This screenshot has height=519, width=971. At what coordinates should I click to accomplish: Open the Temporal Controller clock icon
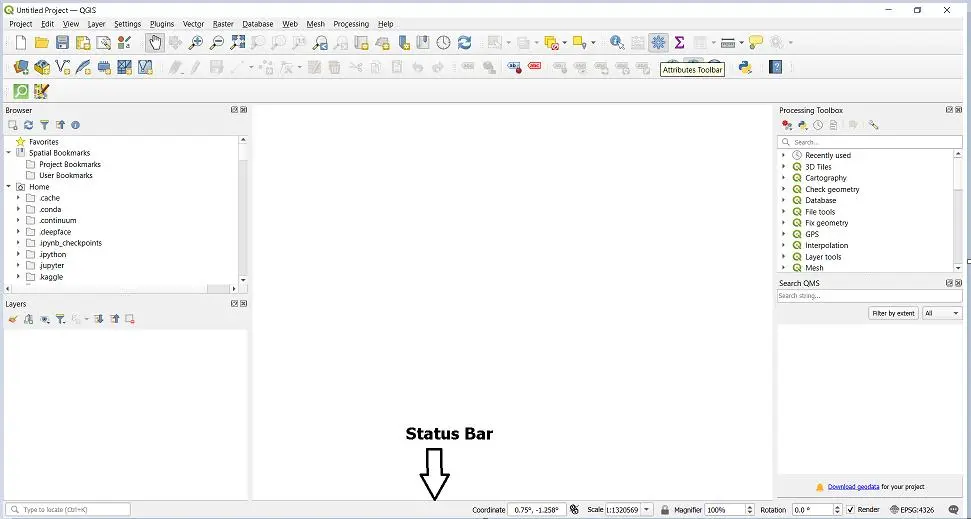[x=443, y=43]
